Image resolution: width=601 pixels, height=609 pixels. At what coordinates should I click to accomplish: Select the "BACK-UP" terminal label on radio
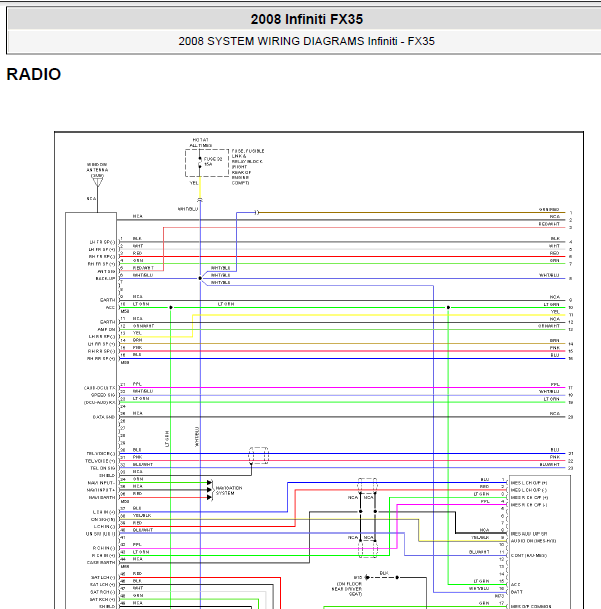pyautogui.click(x=105, y=278)
